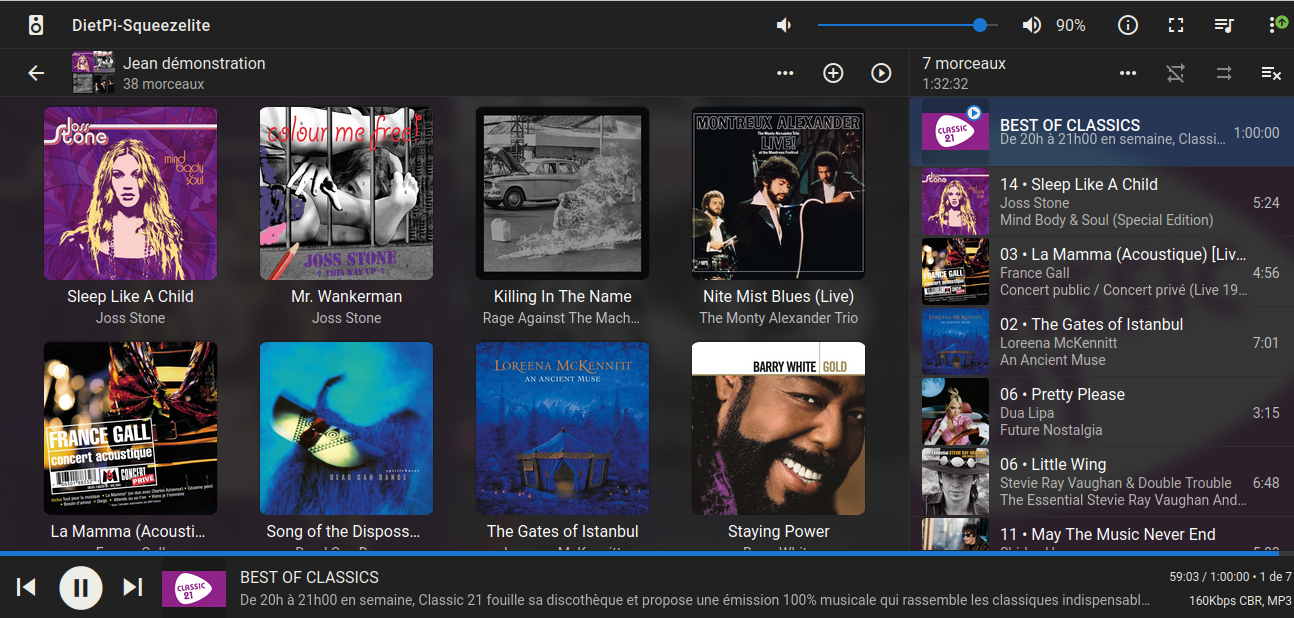
Task: Open the Mr. Wankerman album cover
Action: click(x=346, y=193)
